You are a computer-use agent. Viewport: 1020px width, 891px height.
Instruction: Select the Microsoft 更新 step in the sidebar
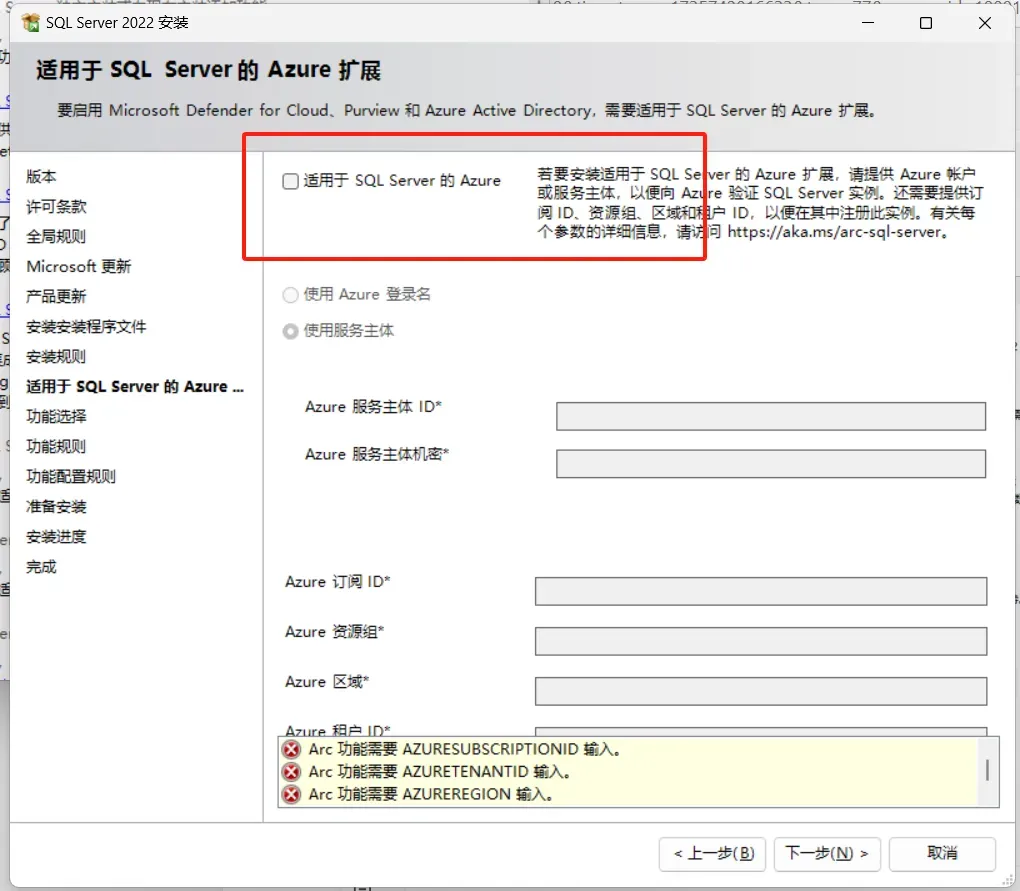click(x=79, y=267)
